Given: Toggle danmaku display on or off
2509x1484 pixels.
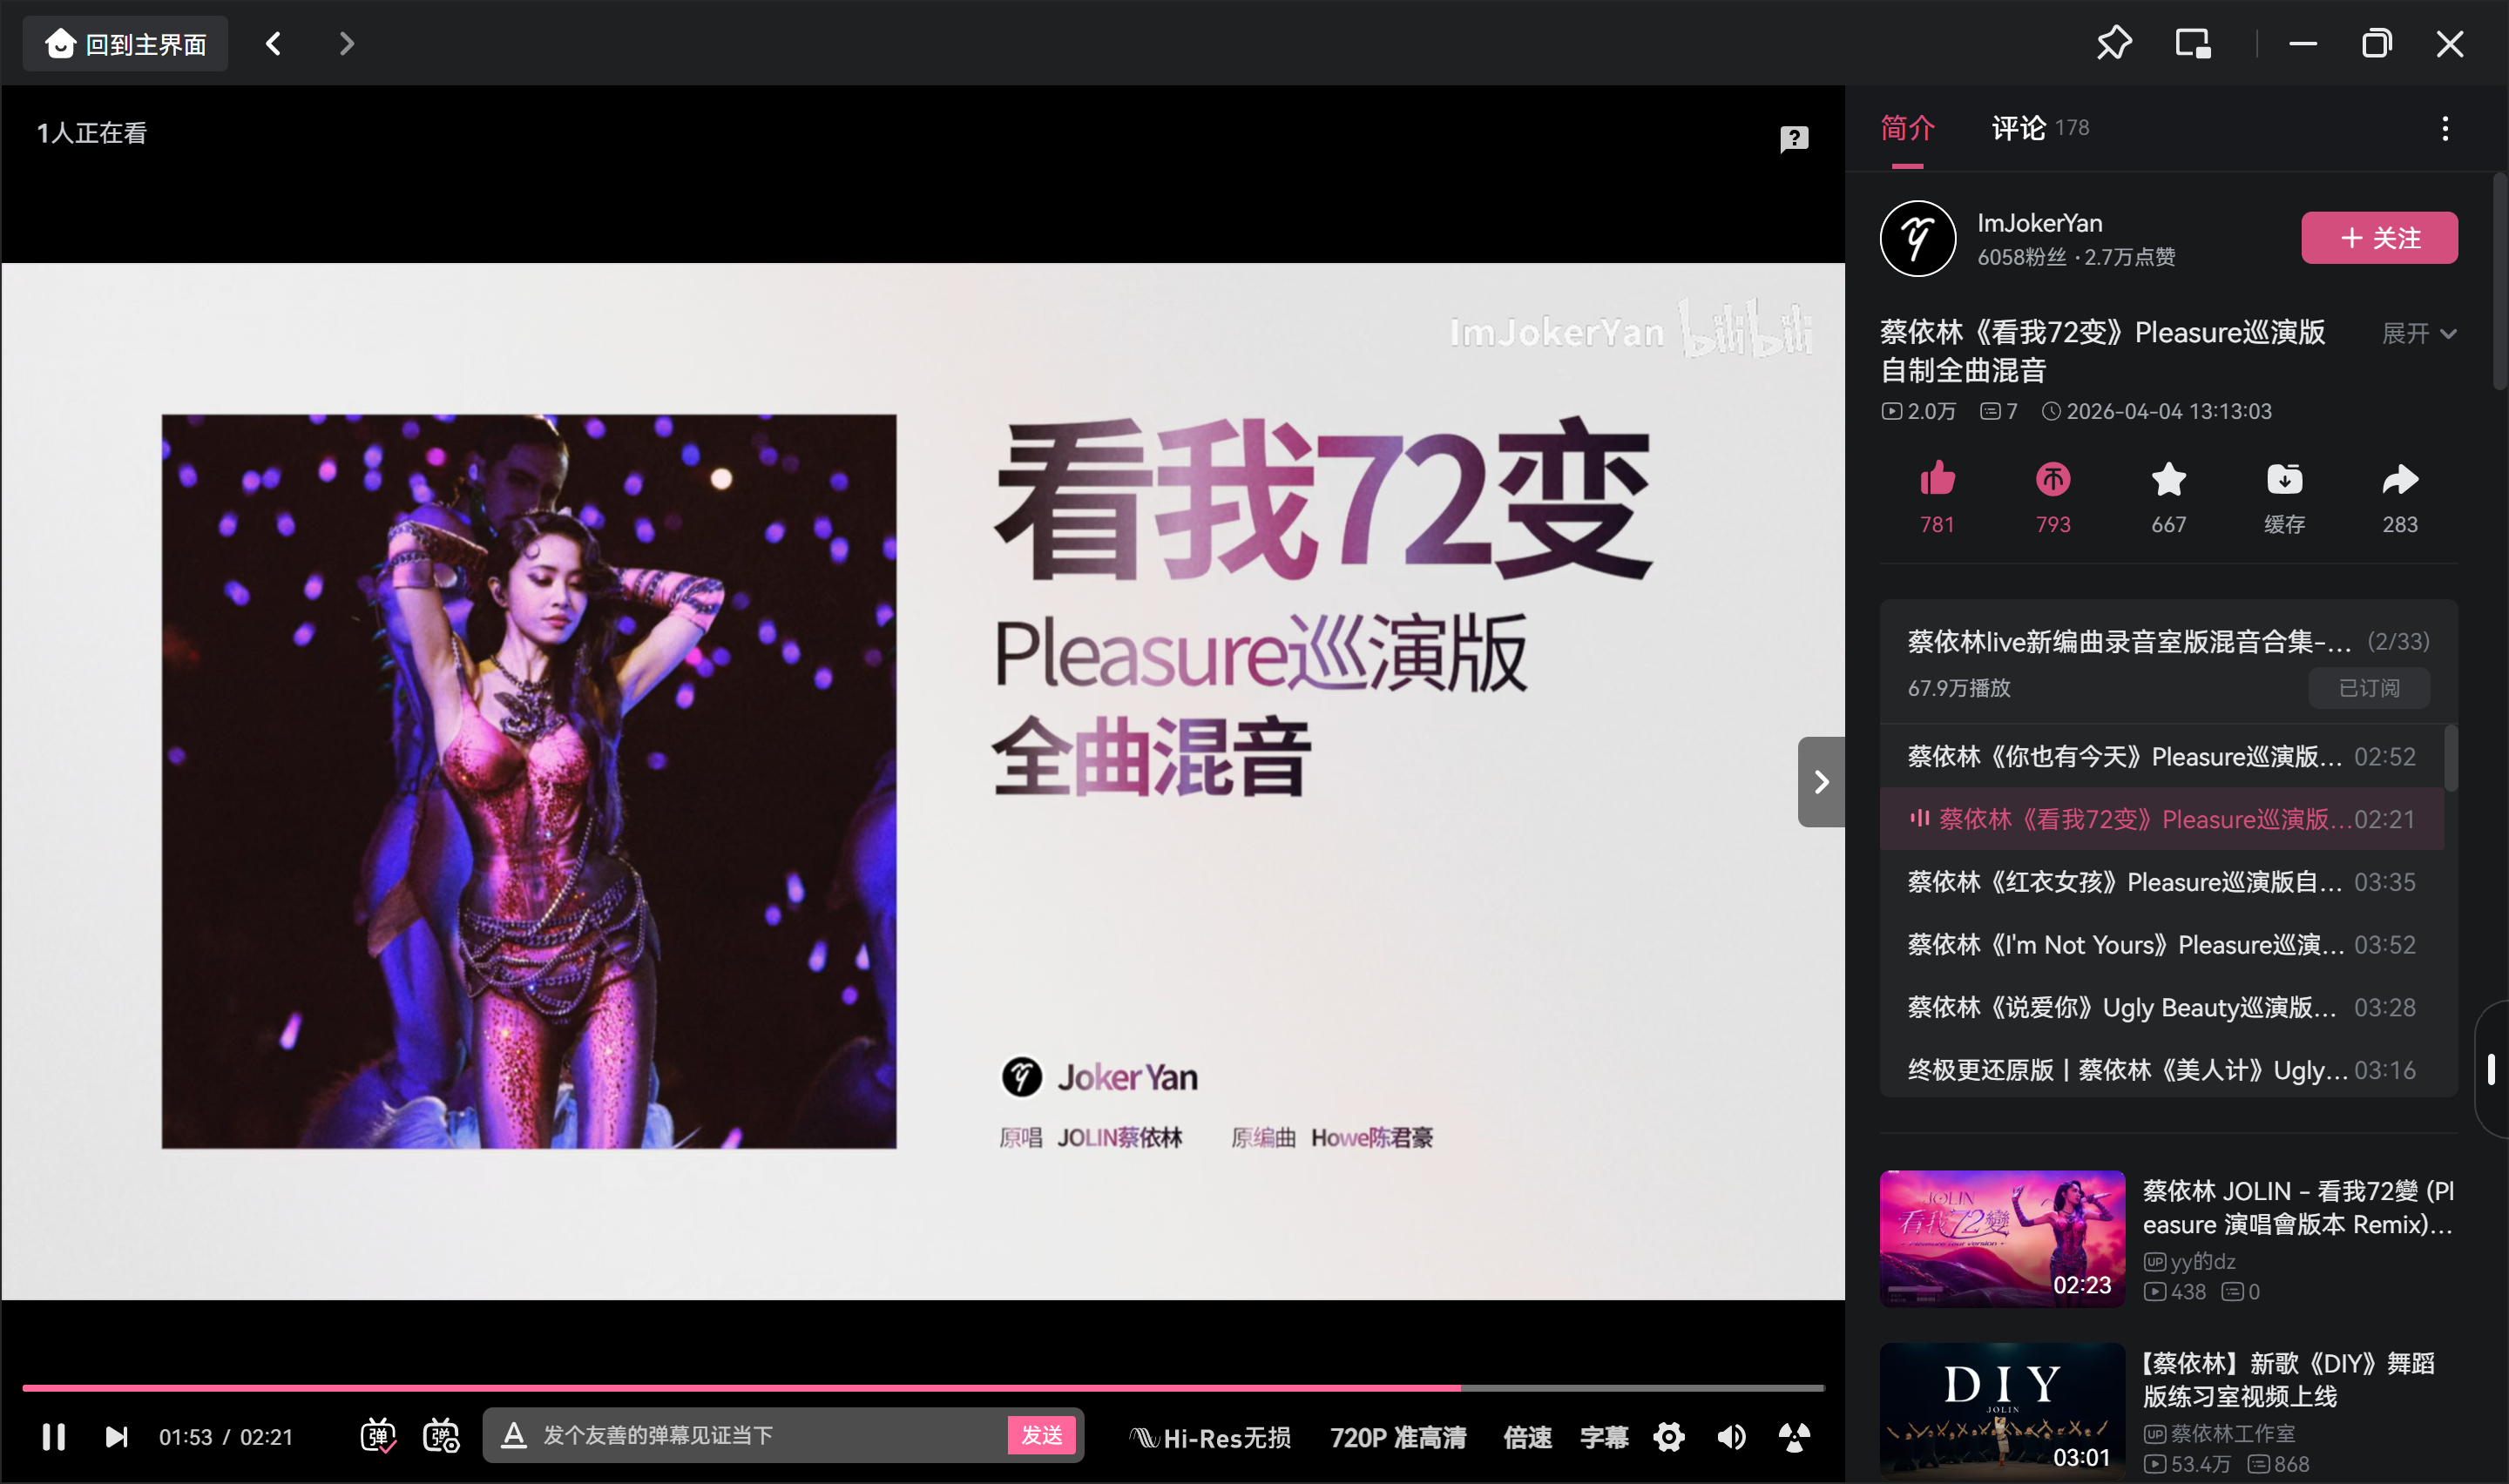Looking at the screenshot, I should pos(377,1437).
